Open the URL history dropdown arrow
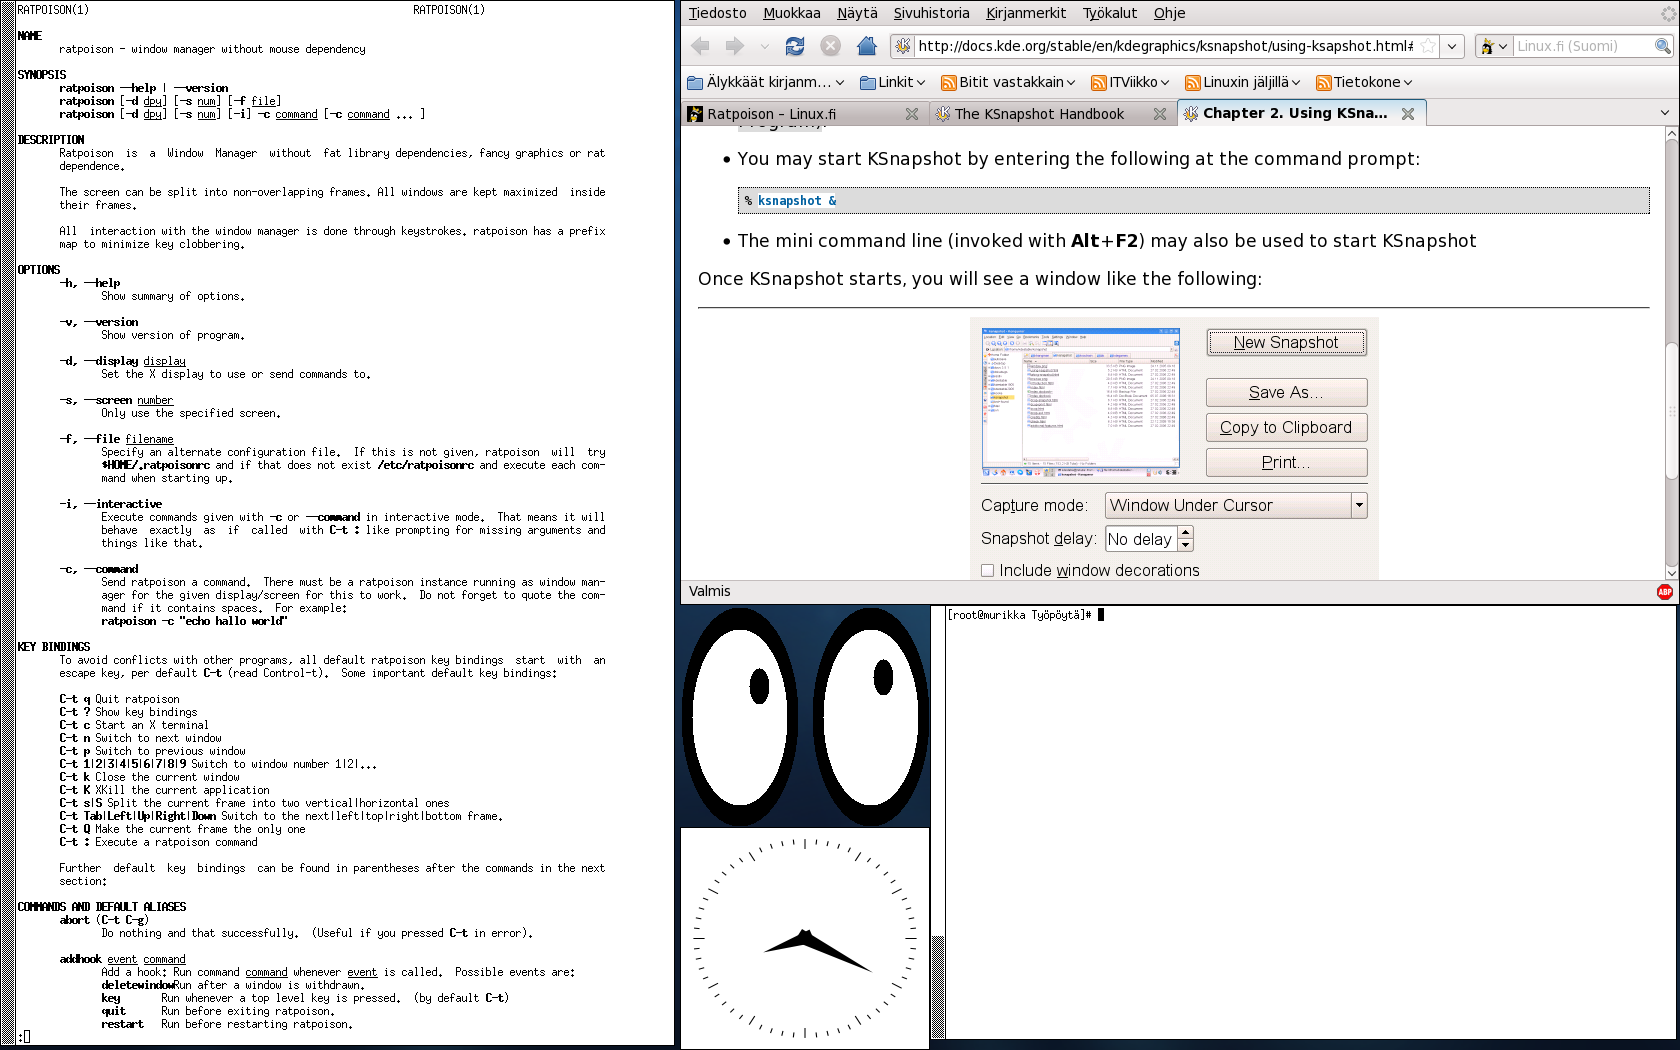The image size is (1680, 1050). point(1452,46)
